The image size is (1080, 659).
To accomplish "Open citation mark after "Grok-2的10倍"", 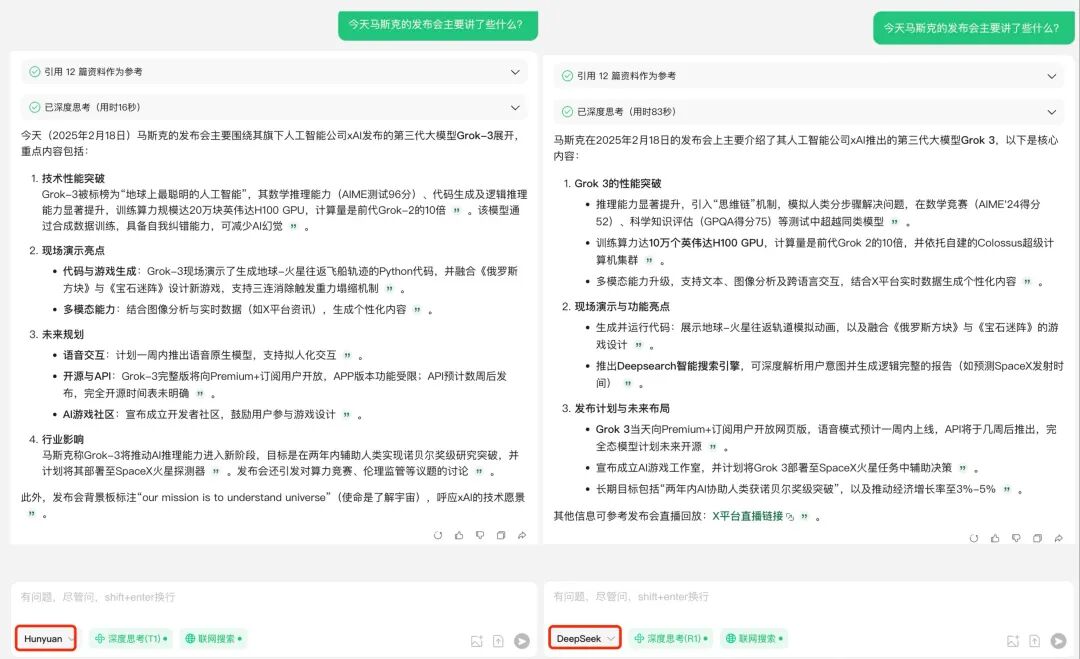I will point(457,211).
